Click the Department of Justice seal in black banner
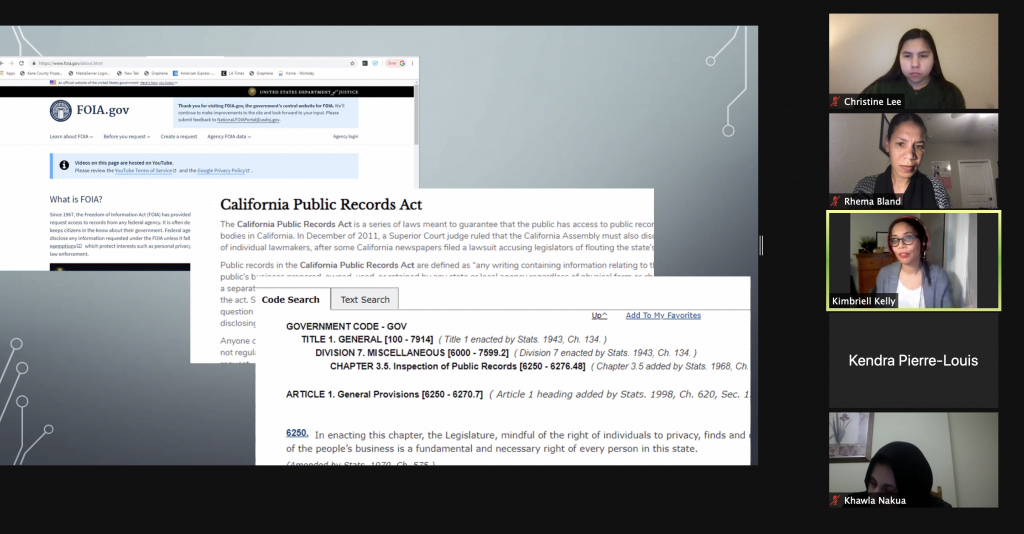Viewport: 1024px width, 534px height. 252,92
